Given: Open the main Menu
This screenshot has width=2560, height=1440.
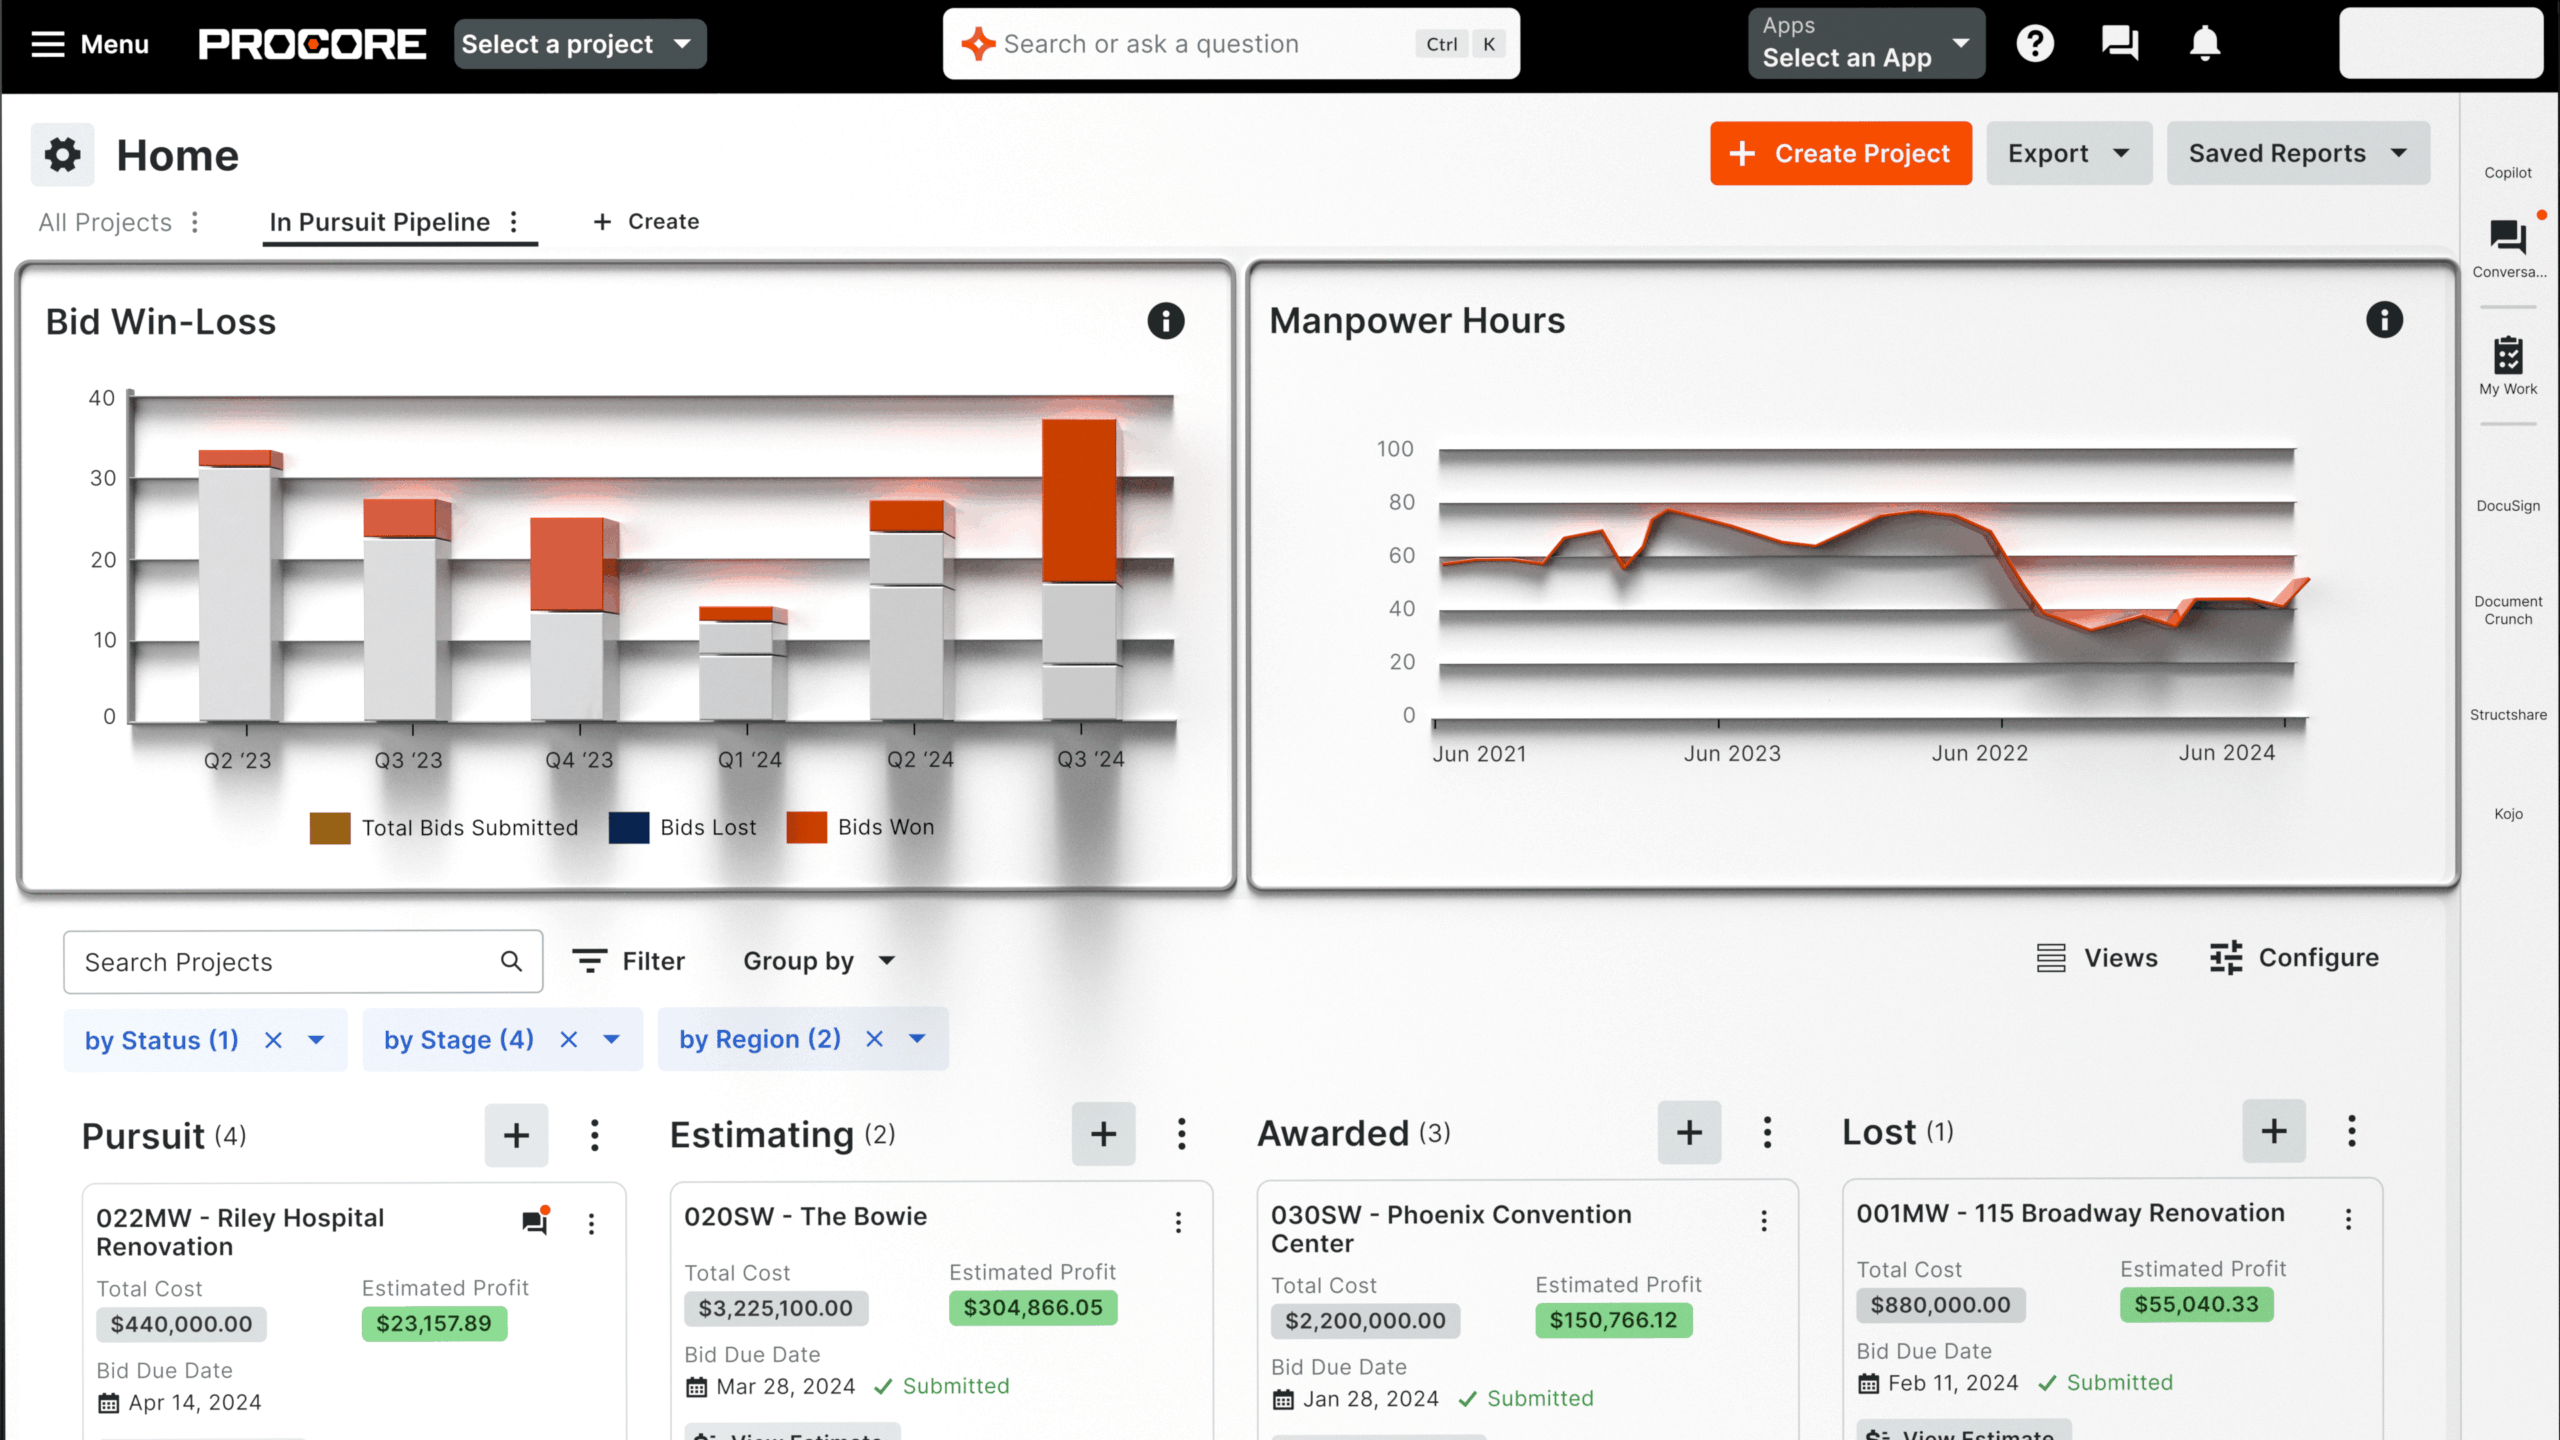Looking at the screenshot, I should click(x=90, y=44).
